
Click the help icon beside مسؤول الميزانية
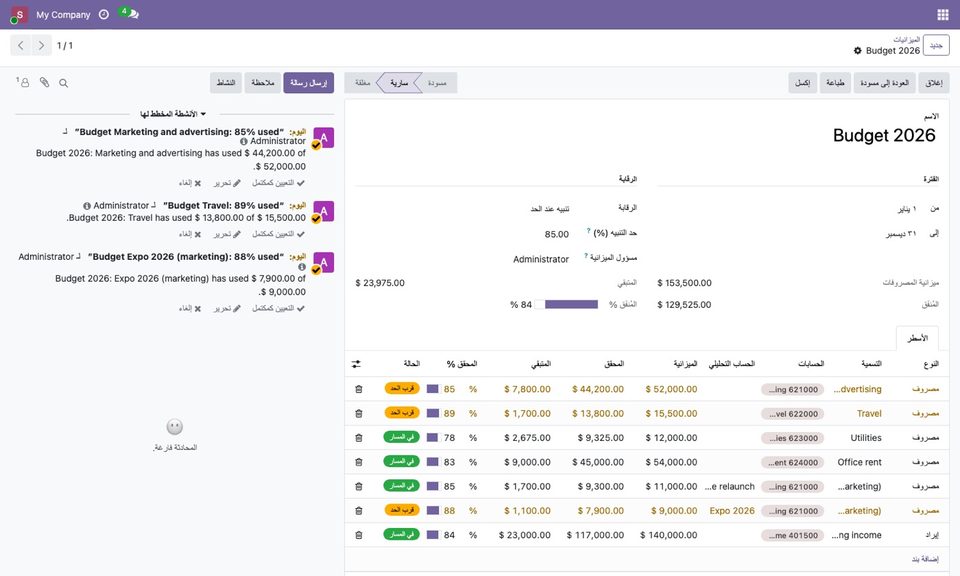(585, 256)
